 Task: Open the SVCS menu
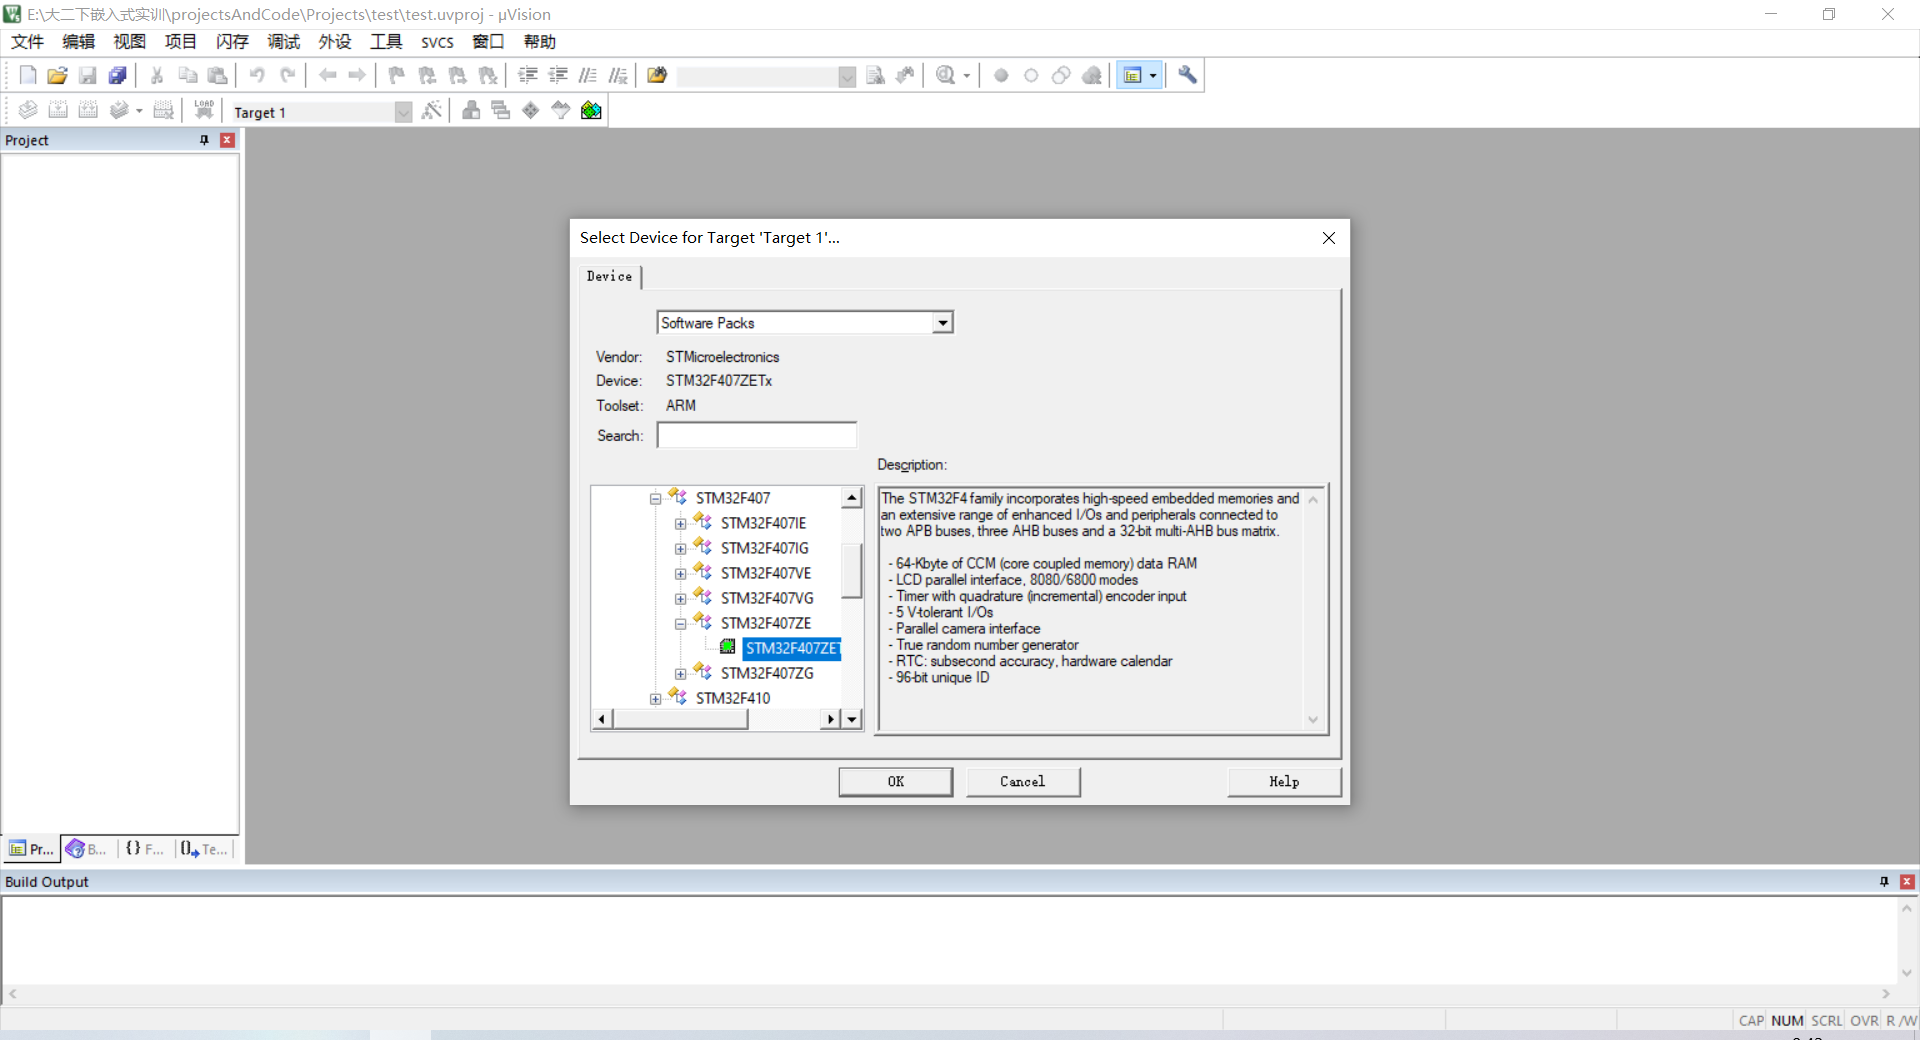point(437,41)
